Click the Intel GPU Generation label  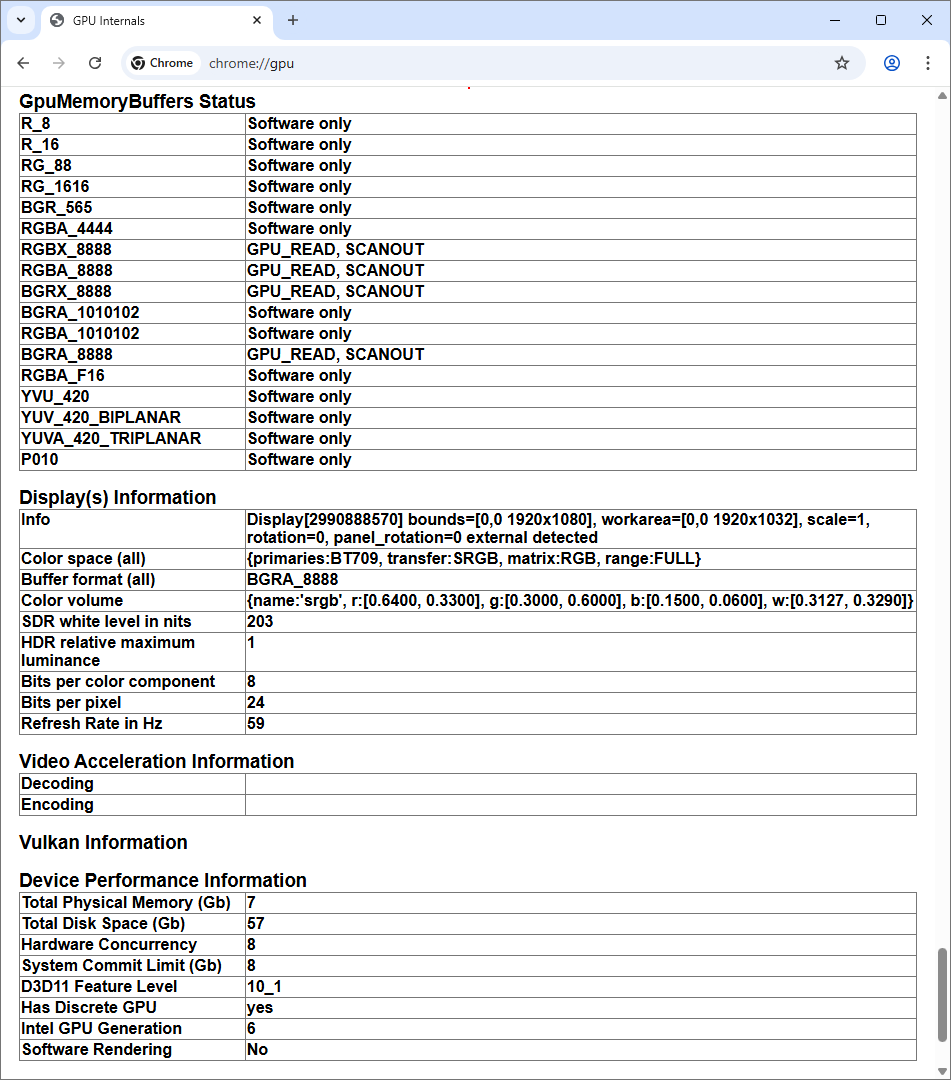click(x=101, y=1029)
